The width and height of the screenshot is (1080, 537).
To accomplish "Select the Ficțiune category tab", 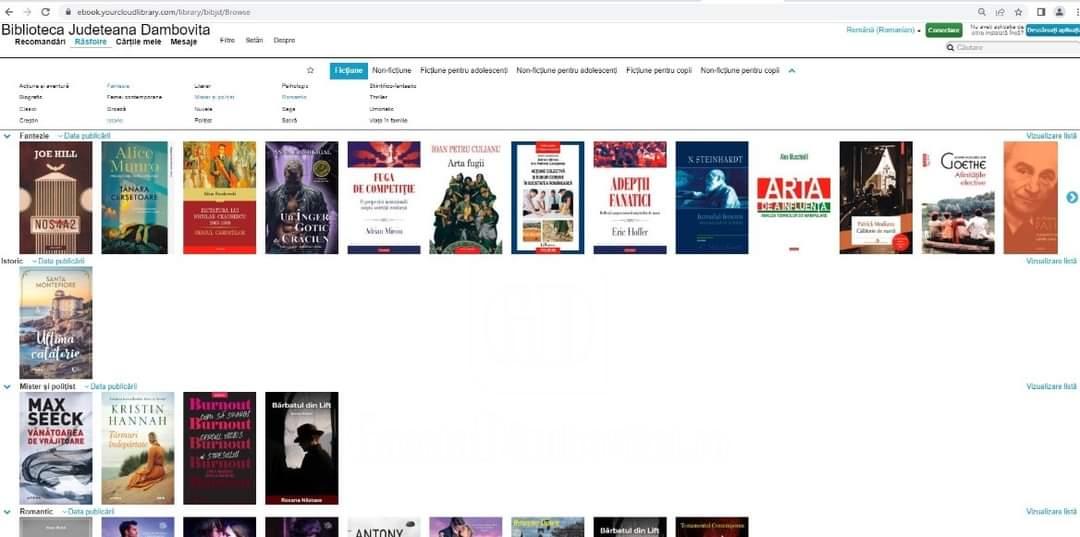I will [x=349, y=70].
